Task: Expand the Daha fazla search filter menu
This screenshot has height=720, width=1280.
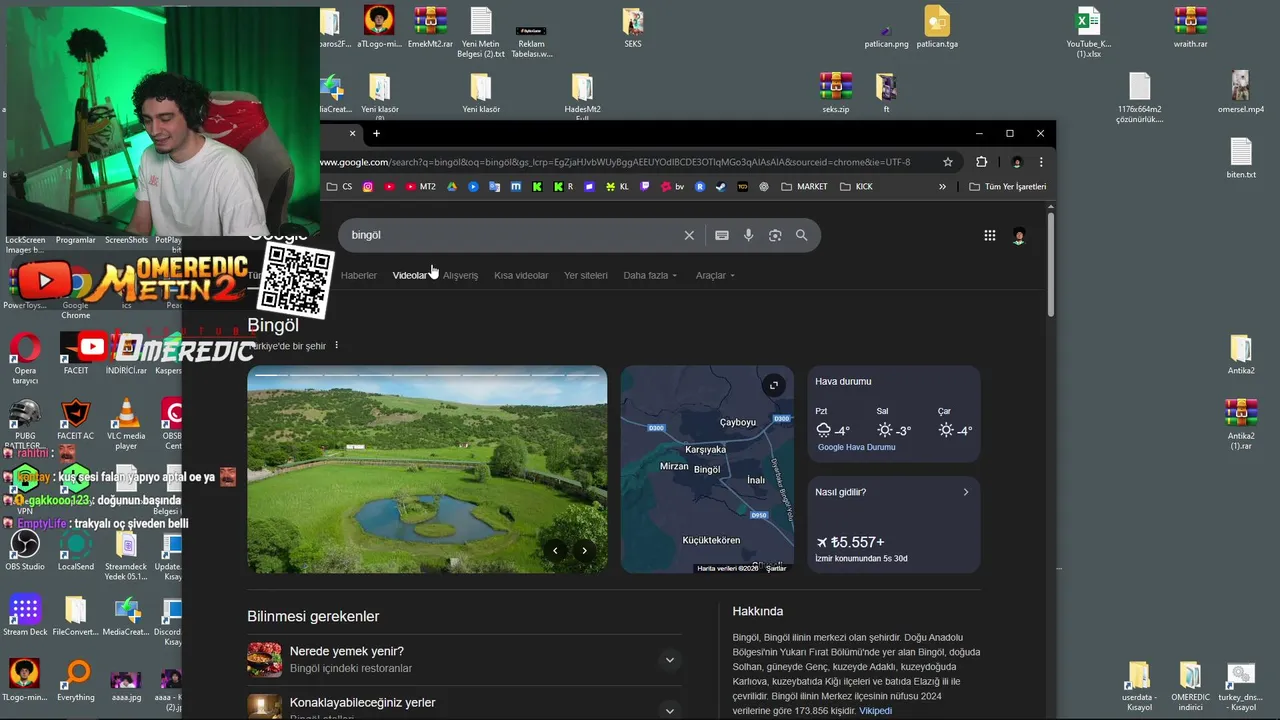Action: click(x=650, y=275)
